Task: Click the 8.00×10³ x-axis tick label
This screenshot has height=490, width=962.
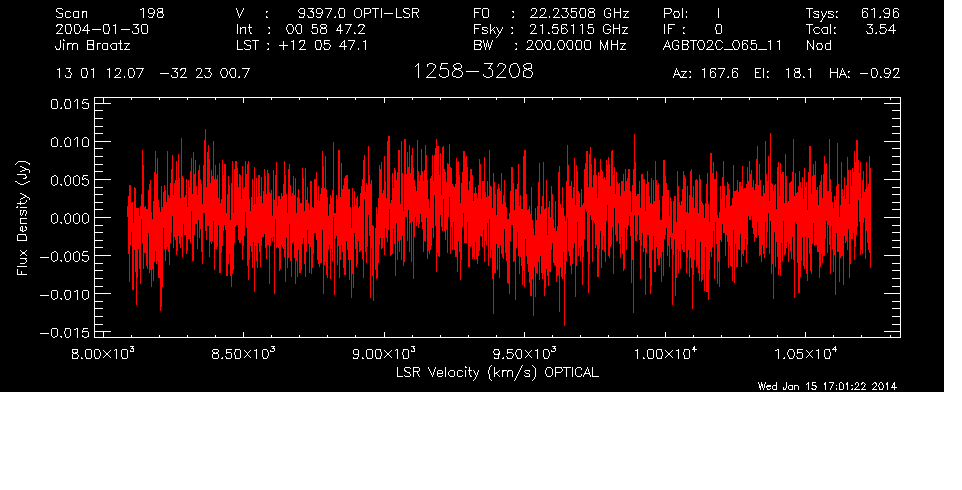Action: point(103,354)
